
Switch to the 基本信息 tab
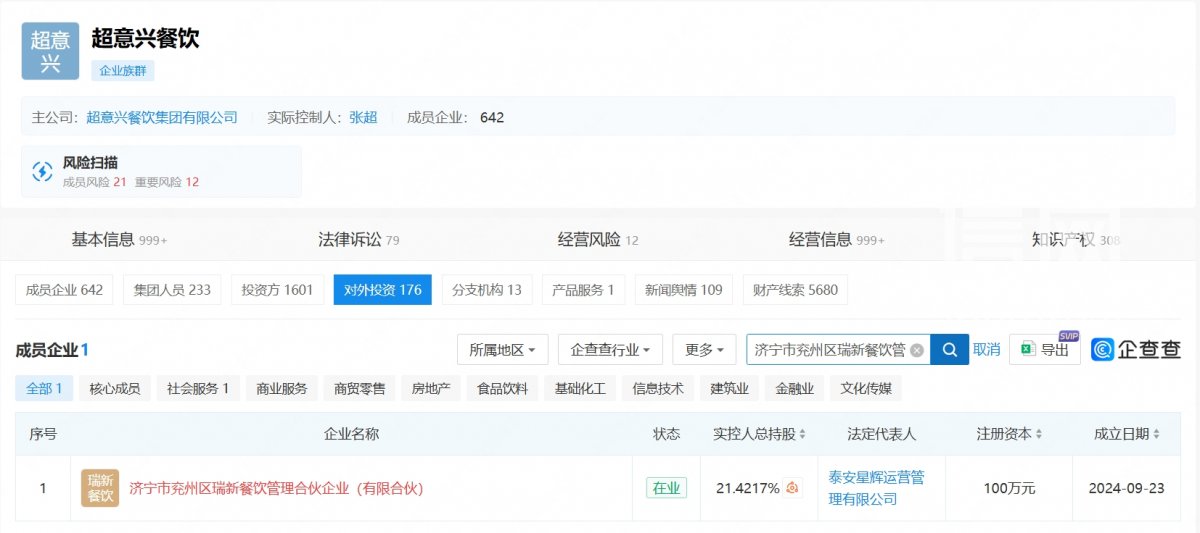(x=119, y=240)
